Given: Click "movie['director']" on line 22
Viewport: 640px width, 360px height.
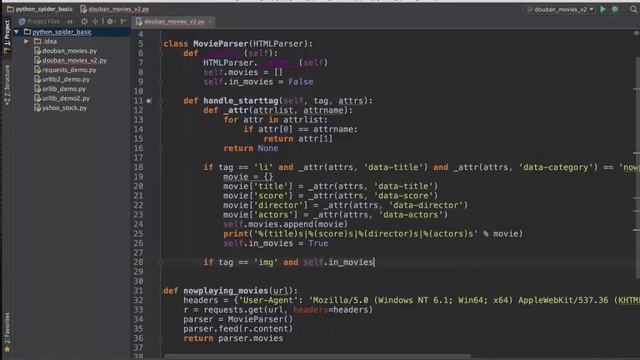Looking at the screenshot, I should click(x=264, y=205).
